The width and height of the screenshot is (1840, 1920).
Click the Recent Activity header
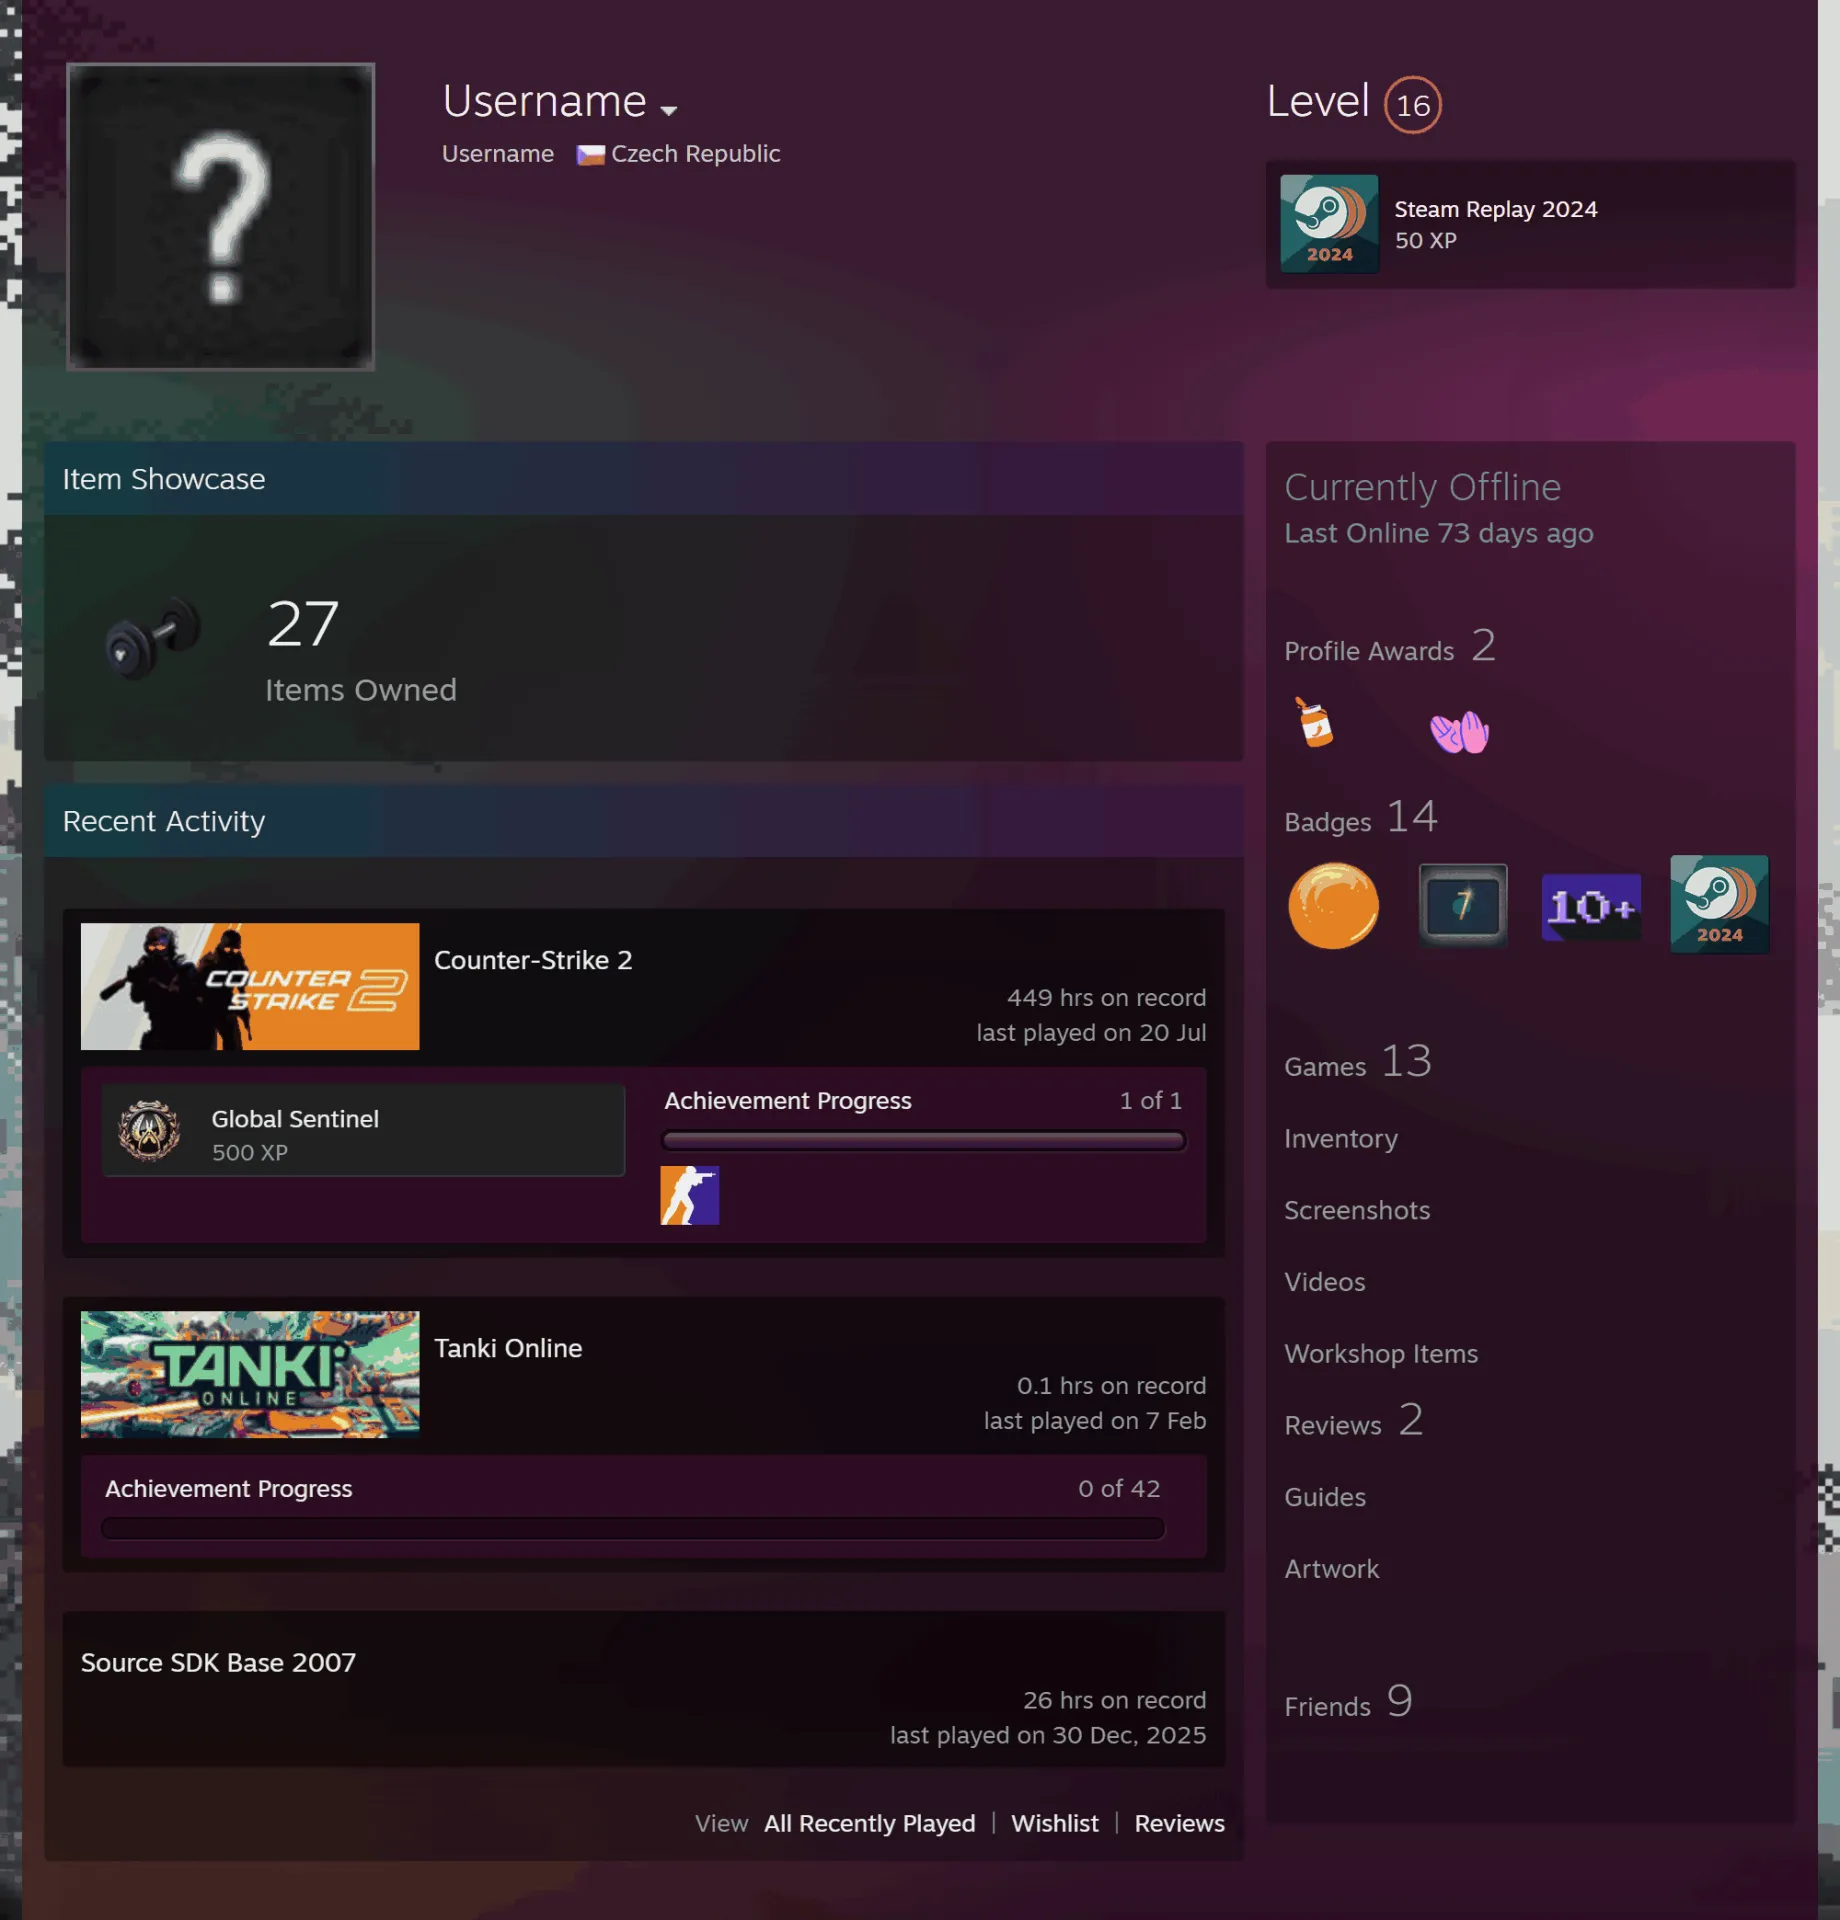643,821
